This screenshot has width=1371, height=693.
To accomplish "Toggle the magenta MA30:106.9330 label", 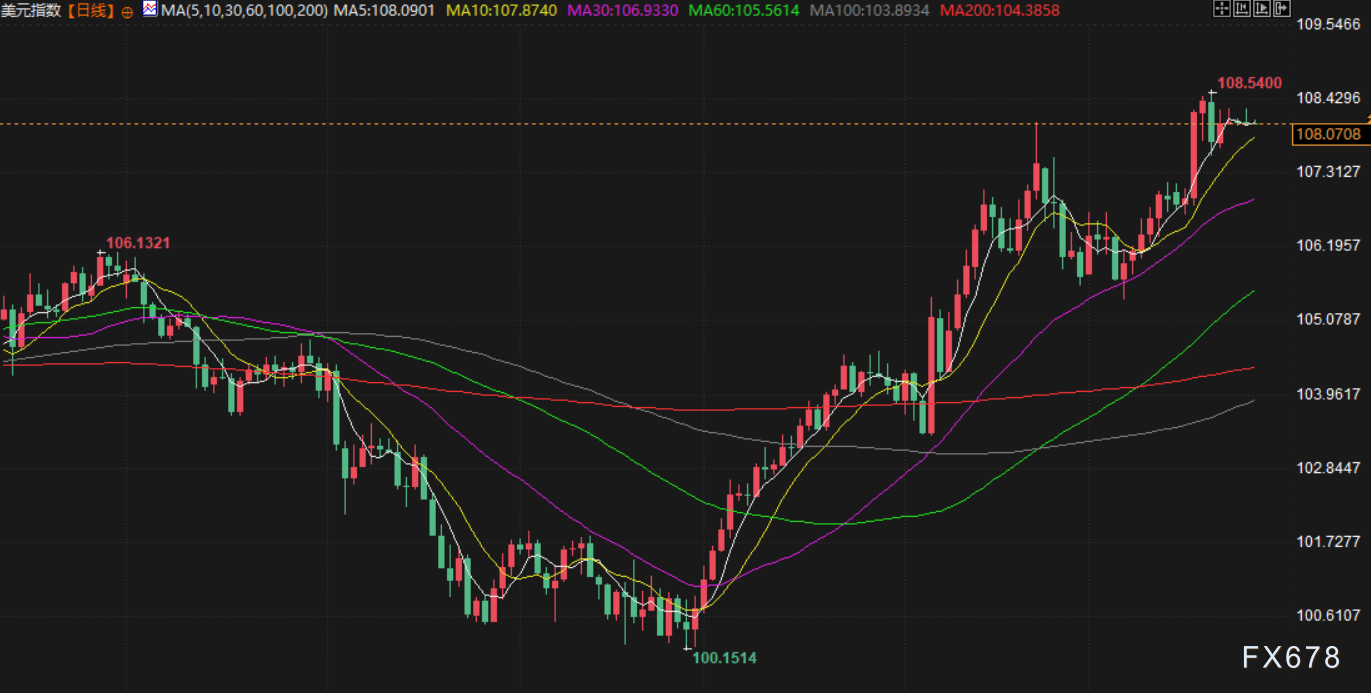I will click(x=623, y=11).
